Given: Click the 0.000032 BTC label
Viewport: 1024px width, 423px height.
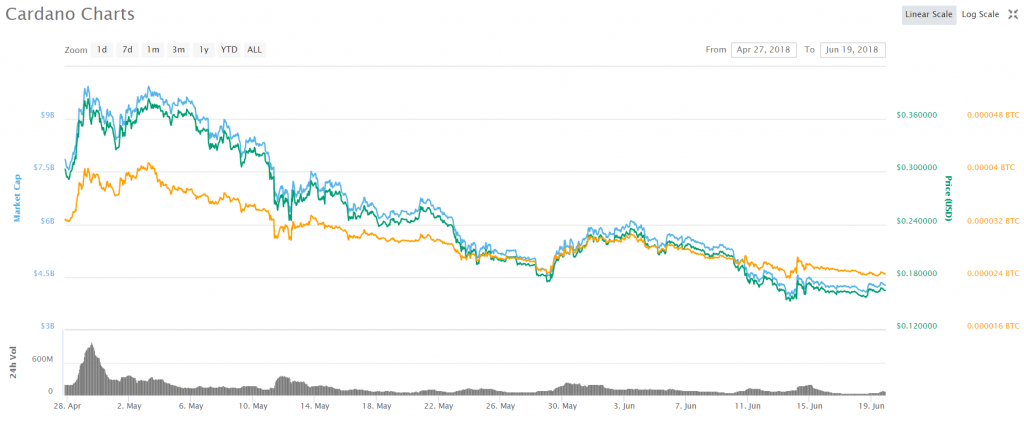Looking at the screenshot, I should click(993, 221).
